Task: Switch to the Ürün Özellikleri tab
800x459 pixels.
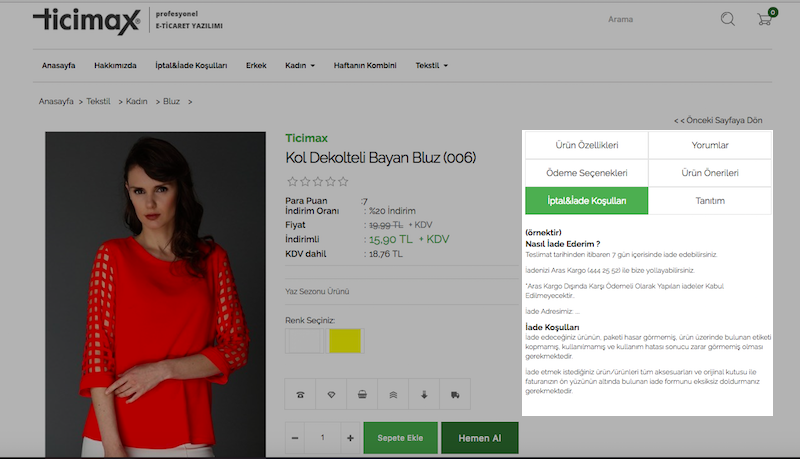Action: point(587,146)
